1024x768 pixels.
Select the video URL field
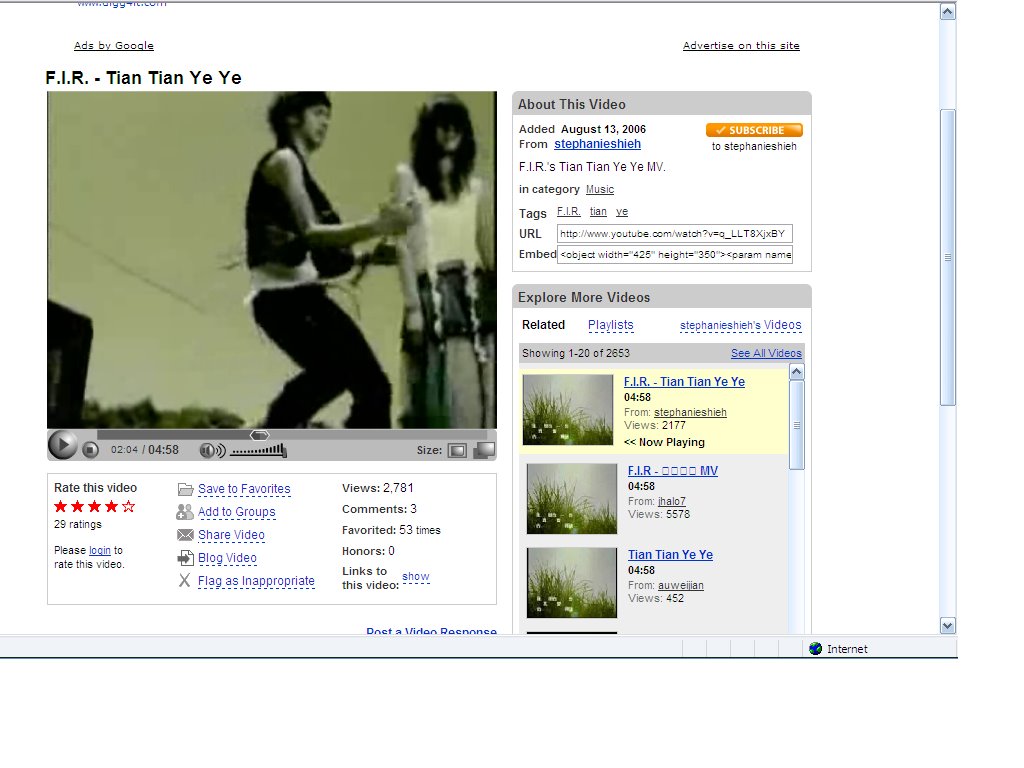[675, 234]
